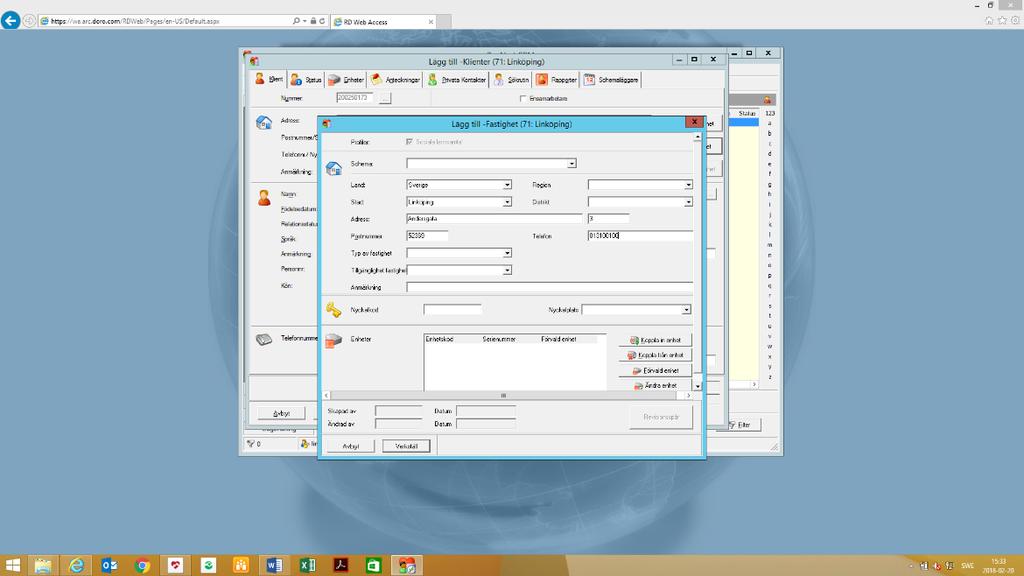Click Avbryt in the Fastighet dialog
This screenshot has height=576, width=1024.
(351, 446)
